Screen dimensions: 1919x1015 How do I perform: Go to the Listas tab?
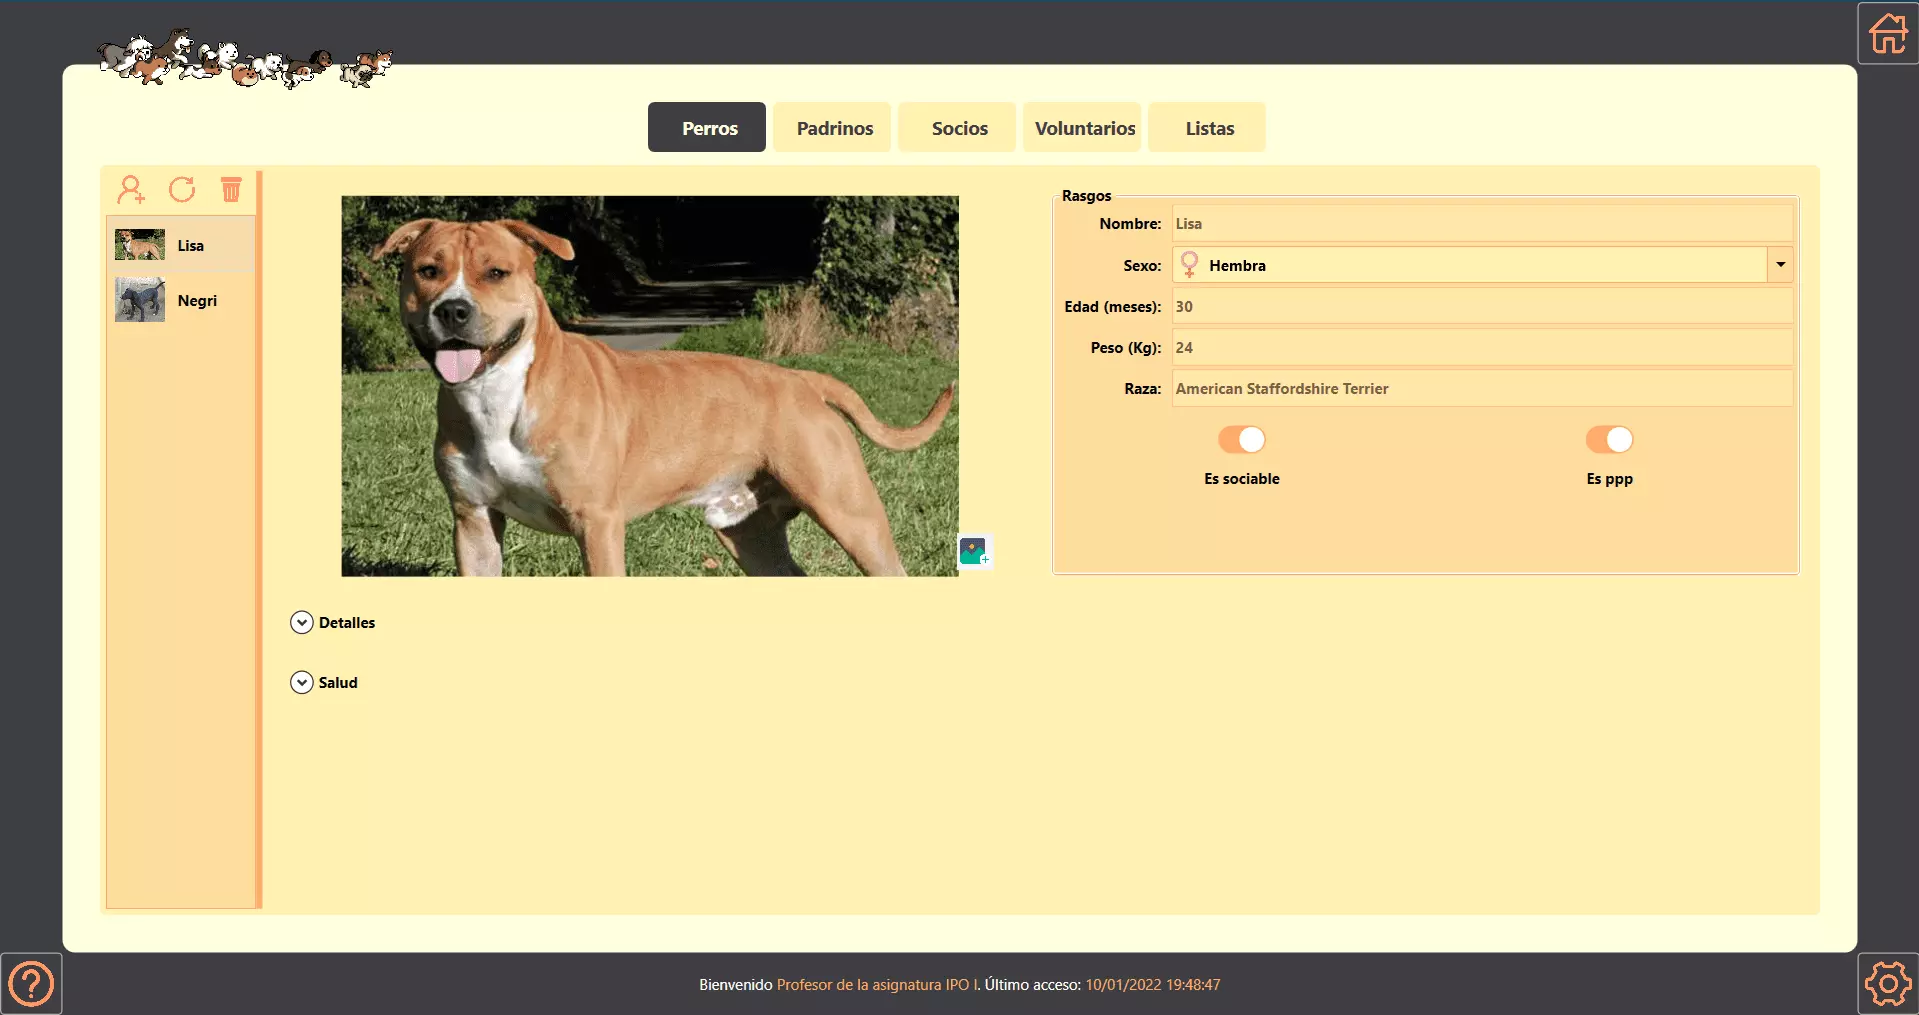coord(1207,127)
